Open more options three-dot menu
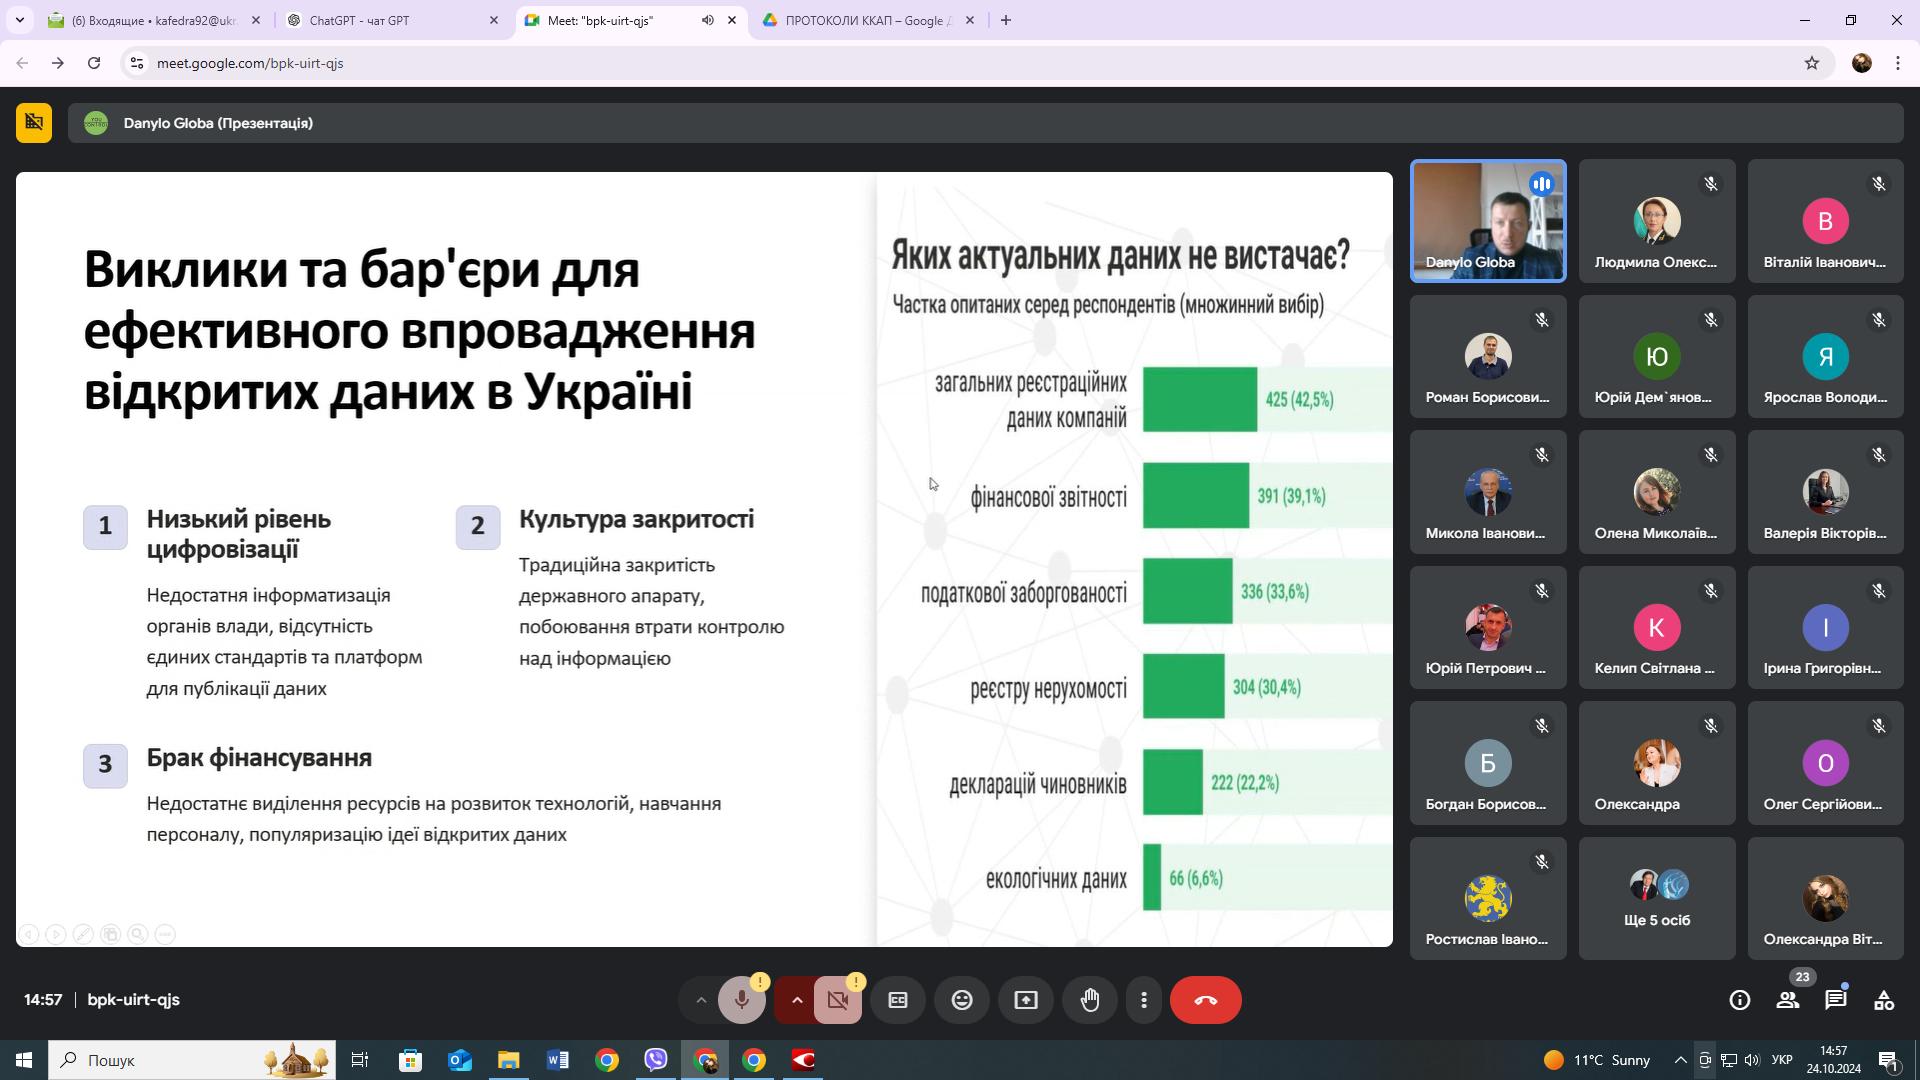Viewport: 1920px width, 1080px height. point(1144,1000)
